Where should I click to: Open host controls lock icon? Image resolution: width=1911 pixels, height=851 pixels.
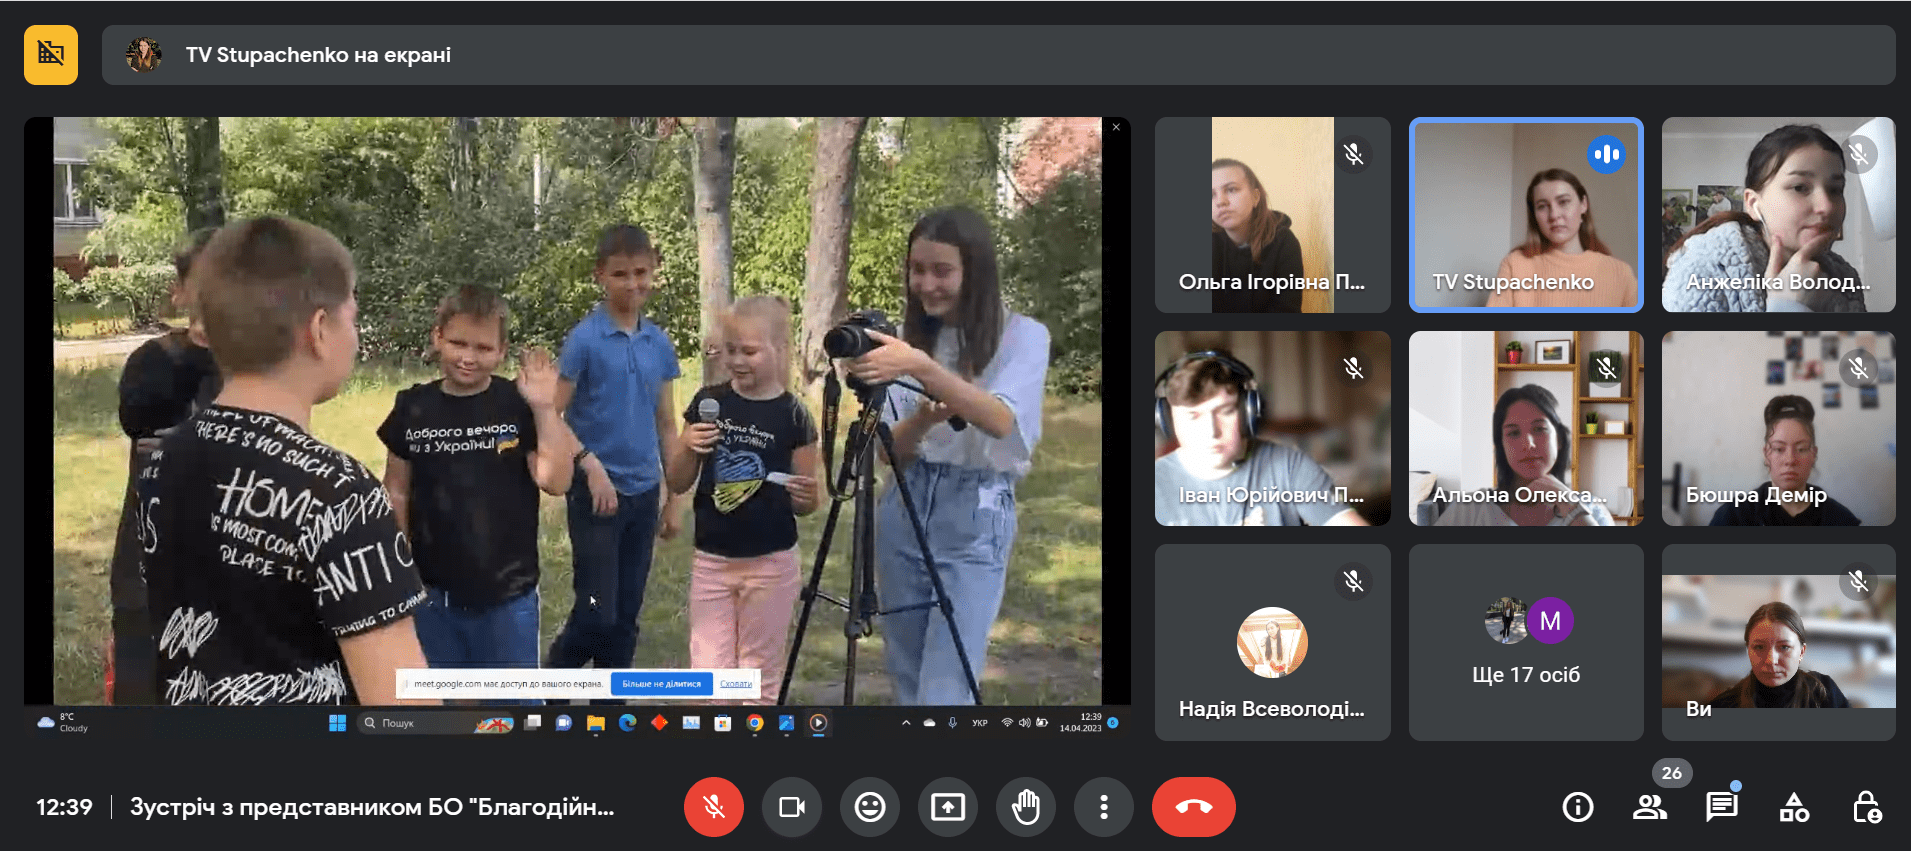1866,807
